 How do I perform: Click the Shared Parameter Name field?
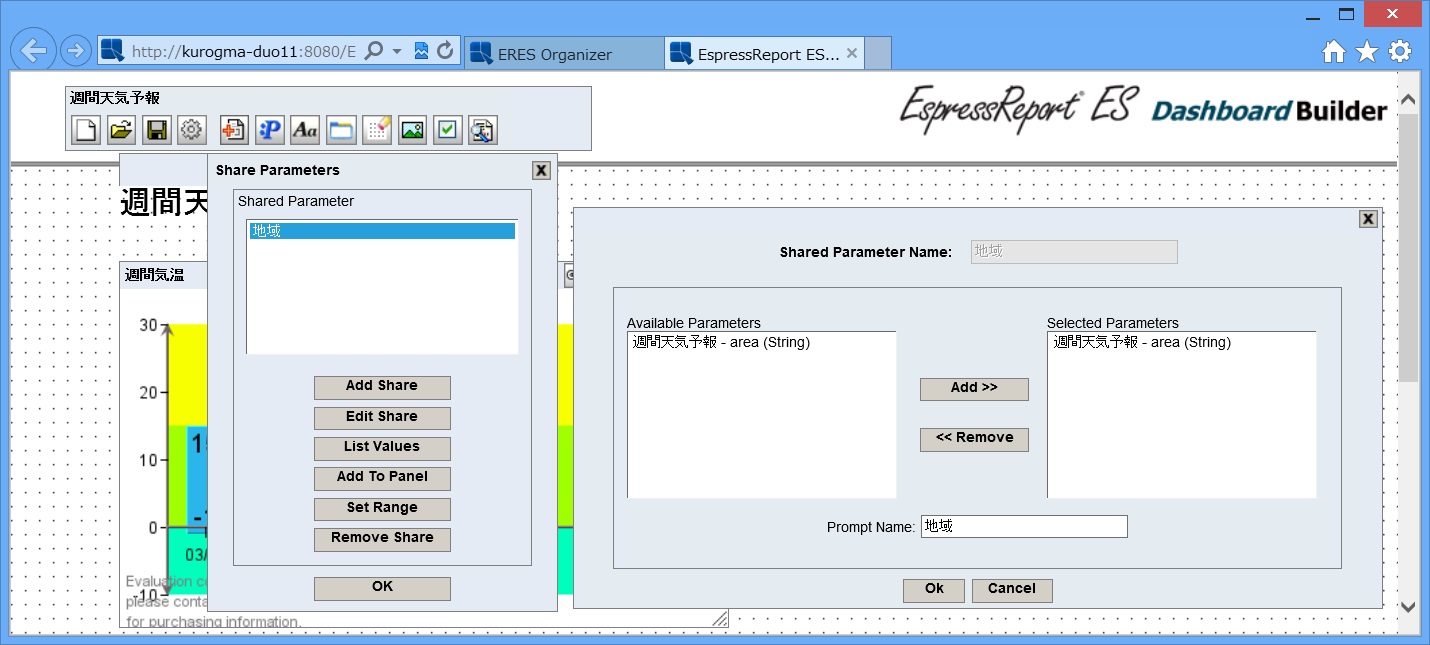(x=1074, y=251)
